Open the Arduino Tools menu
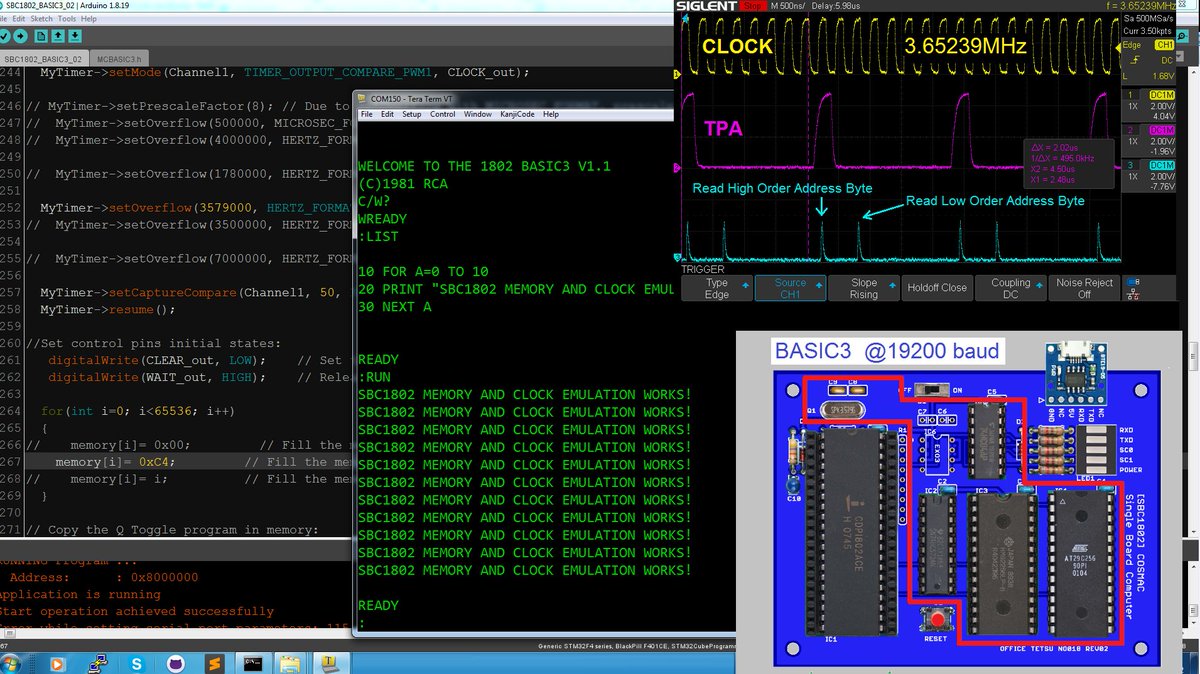The height and width of the screenshot is (674, 1200). (x=67, y=19)
